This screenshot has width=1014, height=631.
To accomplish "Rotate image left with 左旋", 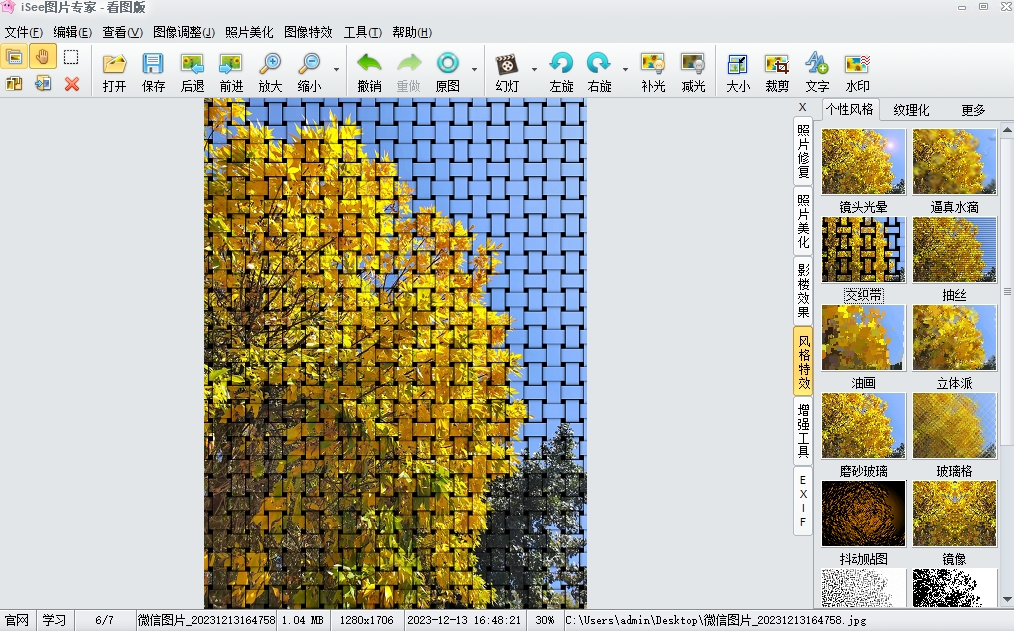I will click(x=561, y=72).
